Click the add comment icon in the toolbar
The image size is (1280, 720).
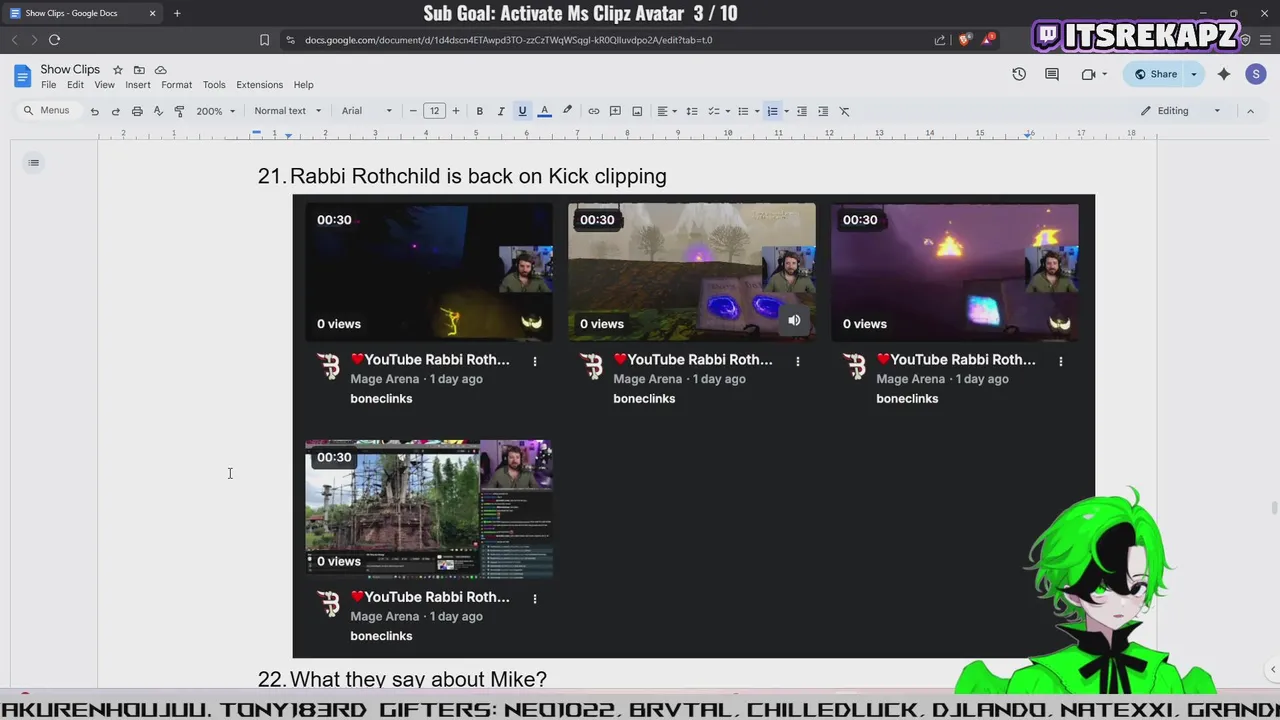[x=615, y=111]
